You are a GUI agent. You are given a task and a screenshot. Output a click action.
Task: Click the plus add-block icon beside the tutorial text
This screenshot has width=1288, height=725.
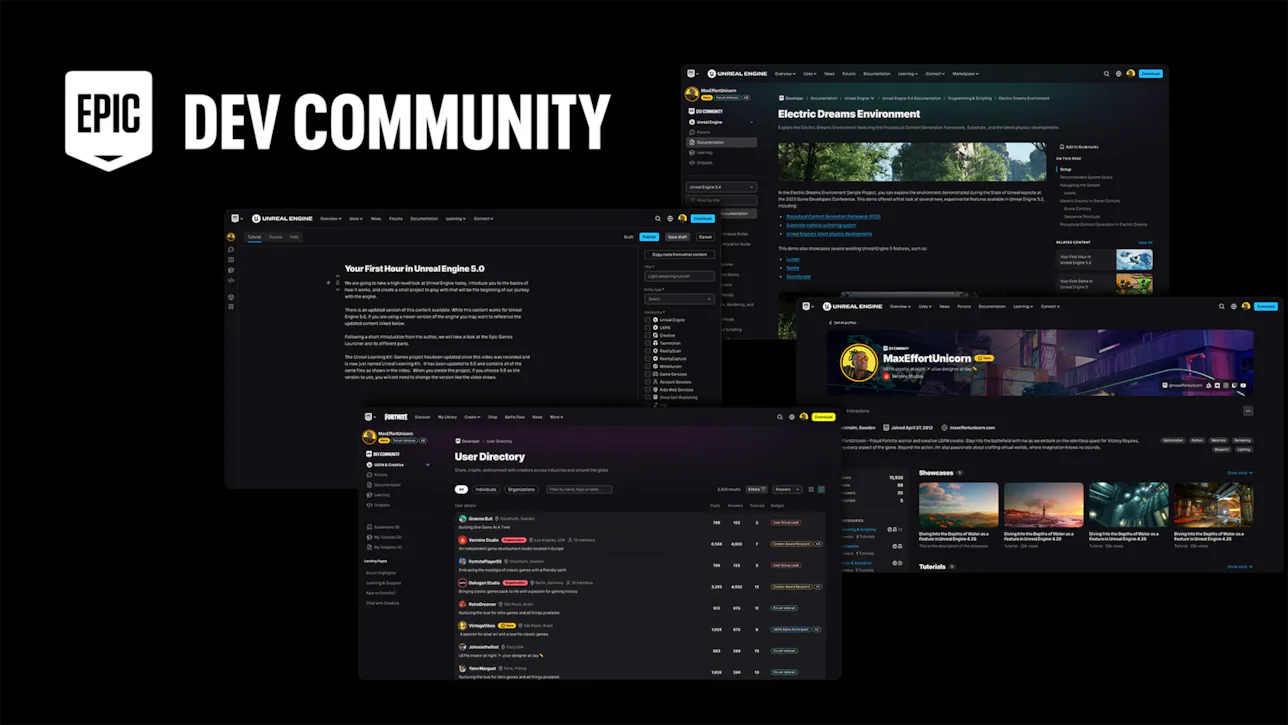point(328,283)
